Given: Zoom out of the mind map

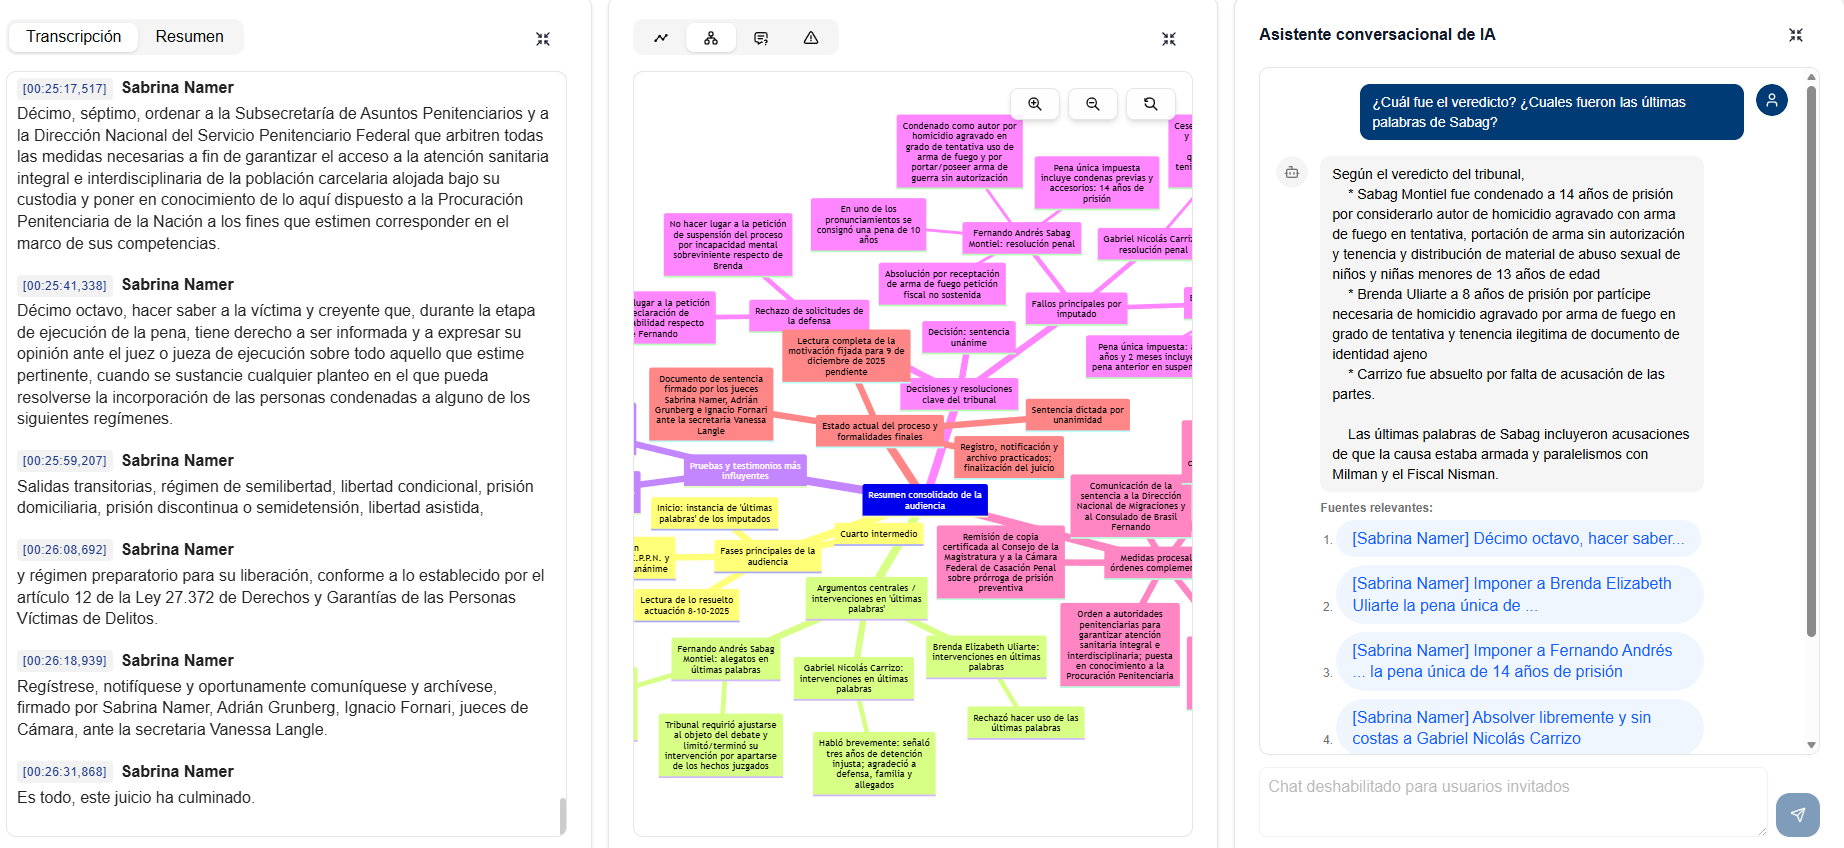Looking at the screenshot, I should pos(1093,104).
